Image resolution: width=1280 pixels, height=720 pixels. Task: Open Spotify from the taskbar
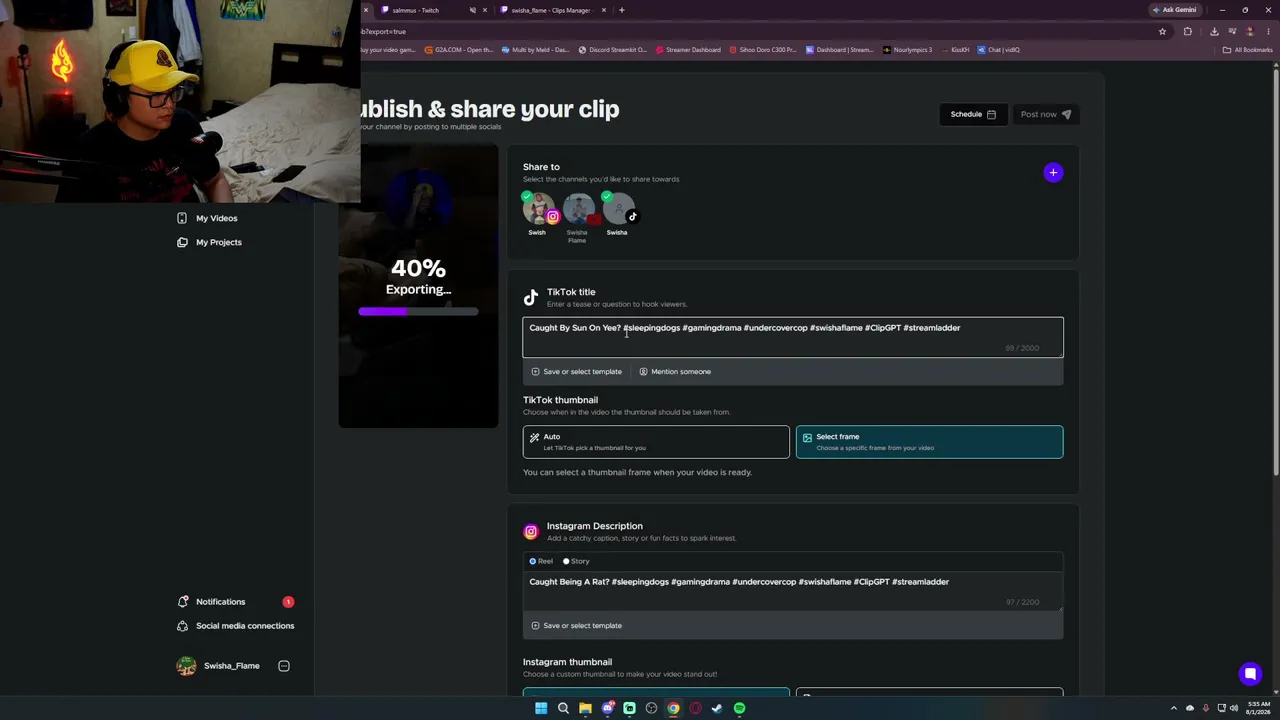click(x=739, y=708)
